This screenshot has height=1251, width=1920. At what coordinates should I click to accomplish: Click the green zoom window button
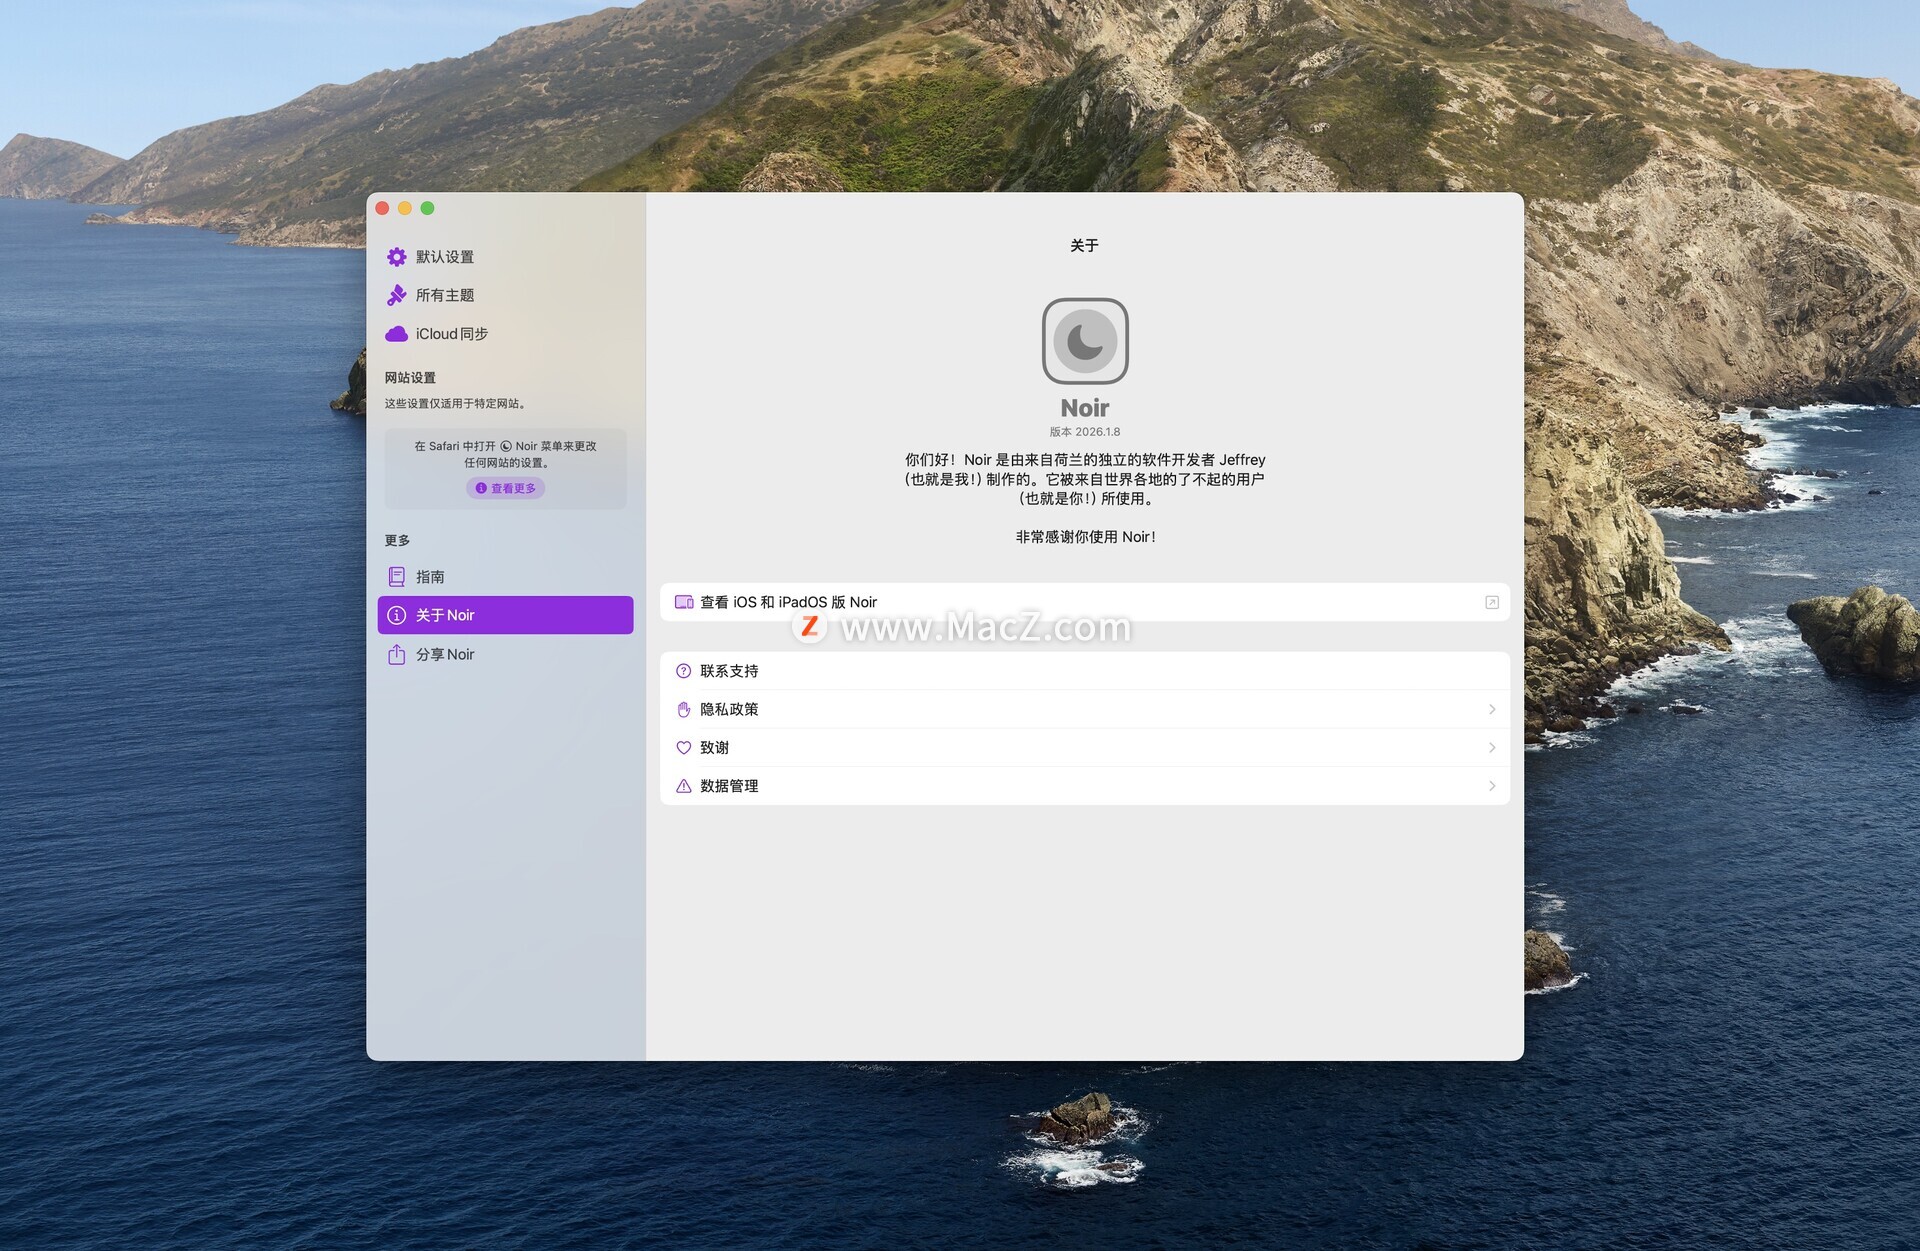(x=428, y=208)
